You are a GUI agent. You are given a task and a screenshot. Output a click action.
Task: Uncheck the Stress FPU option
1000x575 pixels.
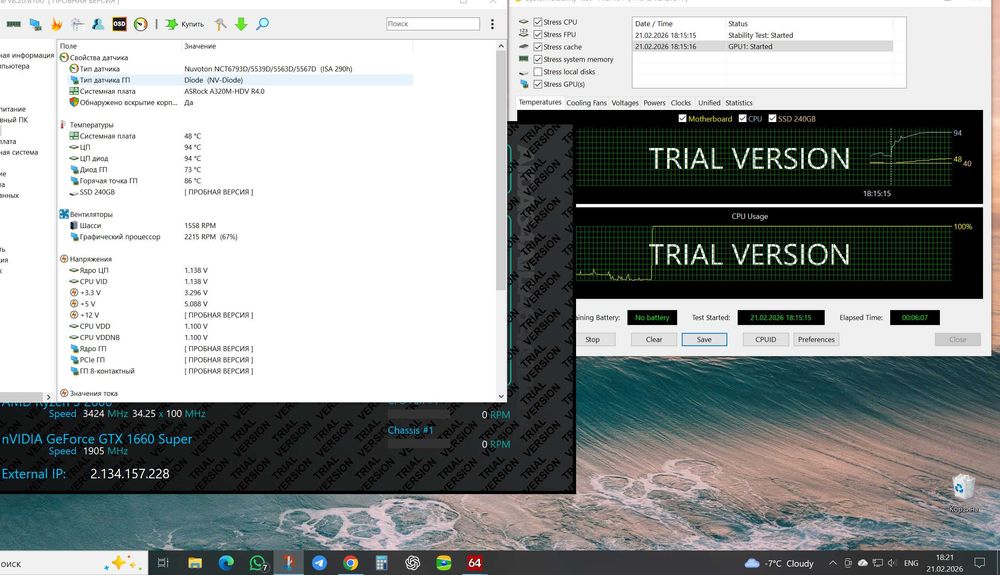pos(539,34)
